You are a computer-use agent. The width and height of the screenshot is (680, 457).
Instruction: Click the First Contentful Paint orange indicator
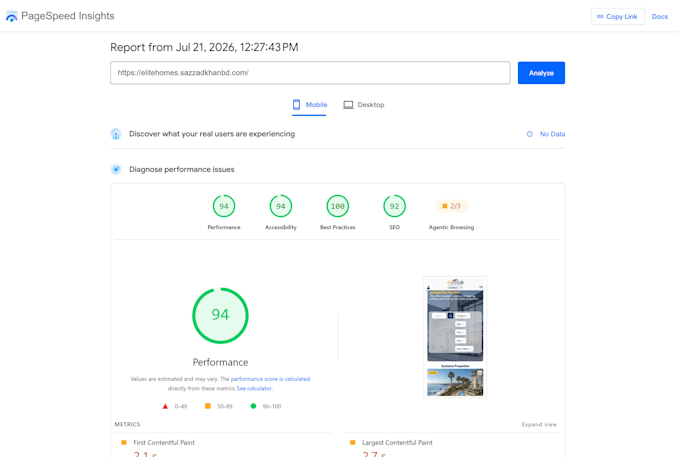tap(124, 443)
